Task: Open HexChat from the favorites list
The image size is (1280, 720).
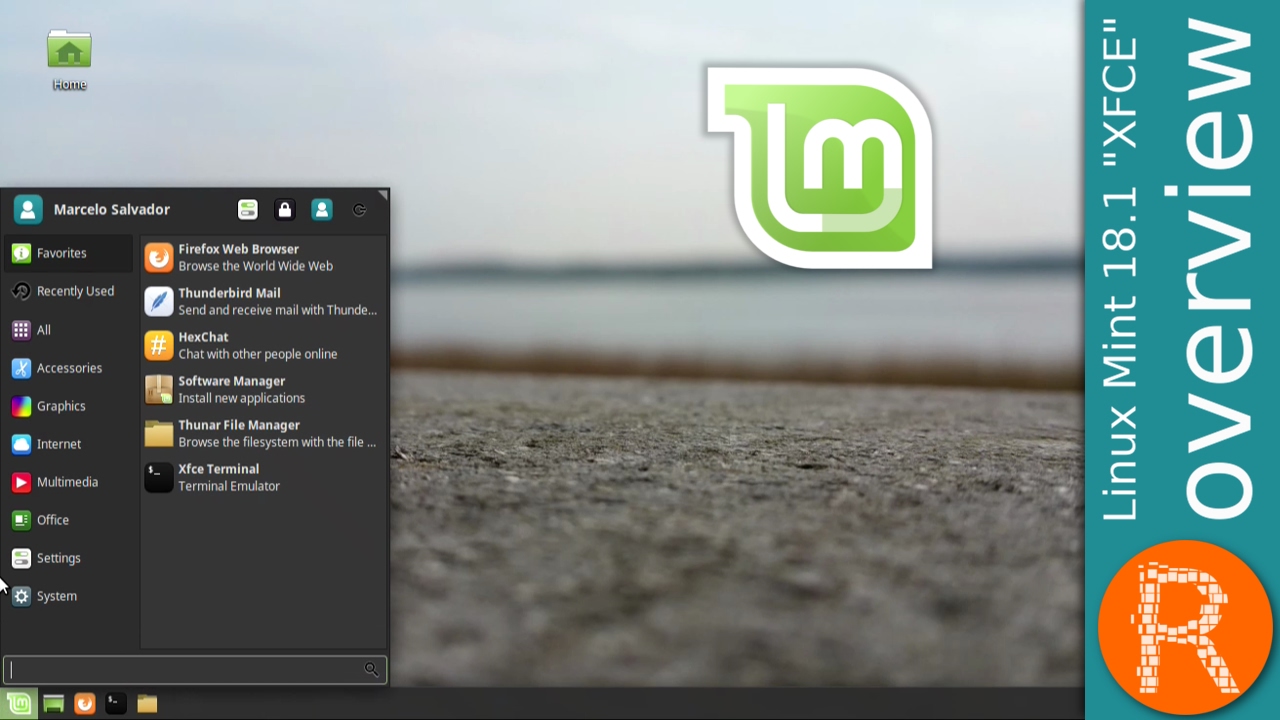Action: (263, 345)
